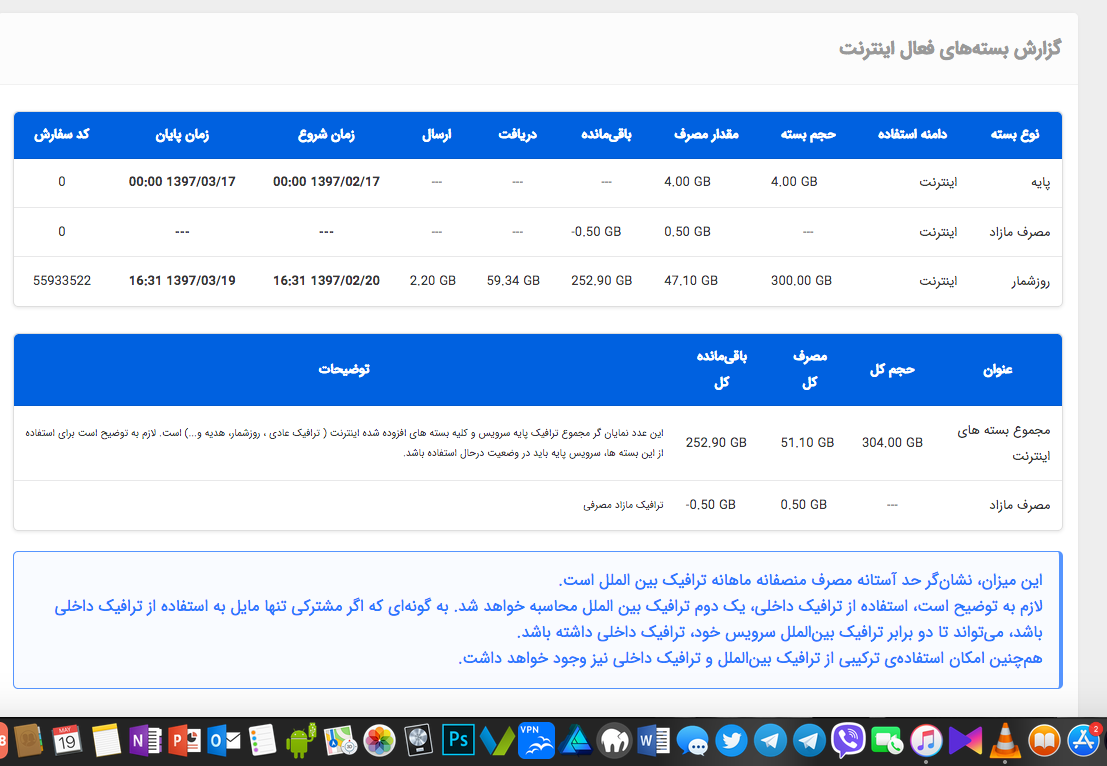Click the 'توضیحات' header in second table
This screenshot has width=1107, height=766.
tap(344, 369)
